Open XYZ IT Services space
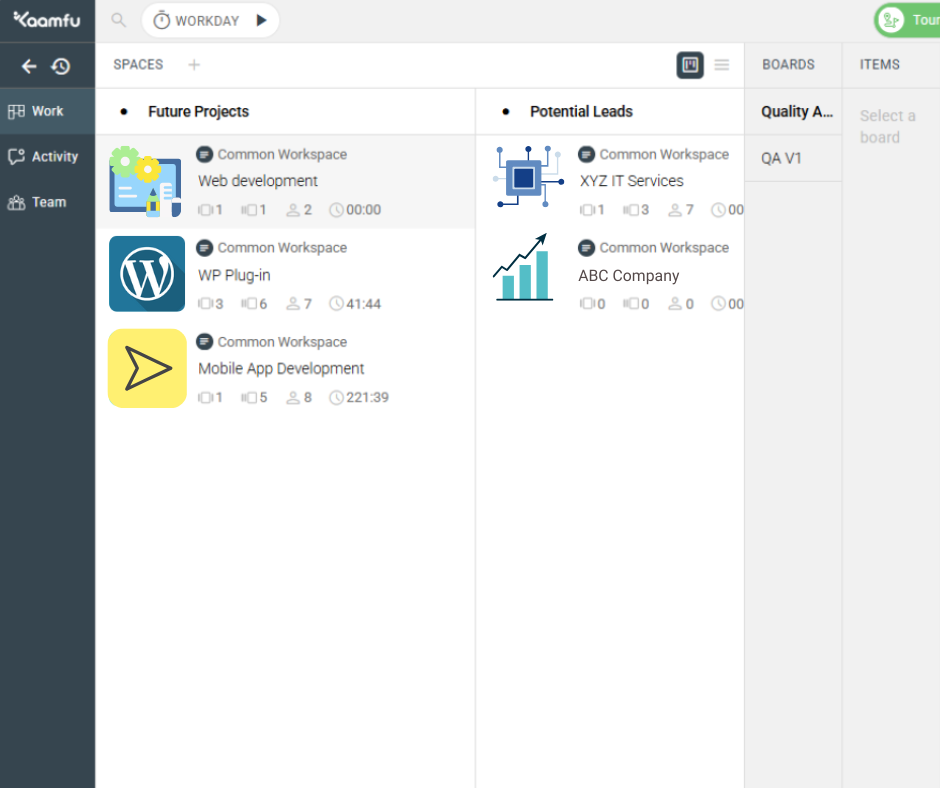Viewport: 940px width, 788px height. pyautogui.click(x=631, y=181)
